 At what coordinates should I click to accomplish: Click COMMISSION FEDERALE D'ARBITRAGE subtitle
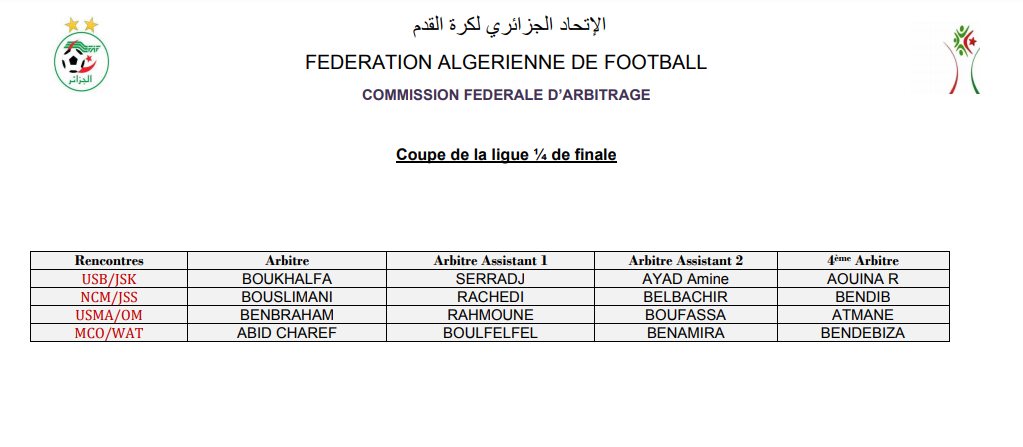[506, 95]
